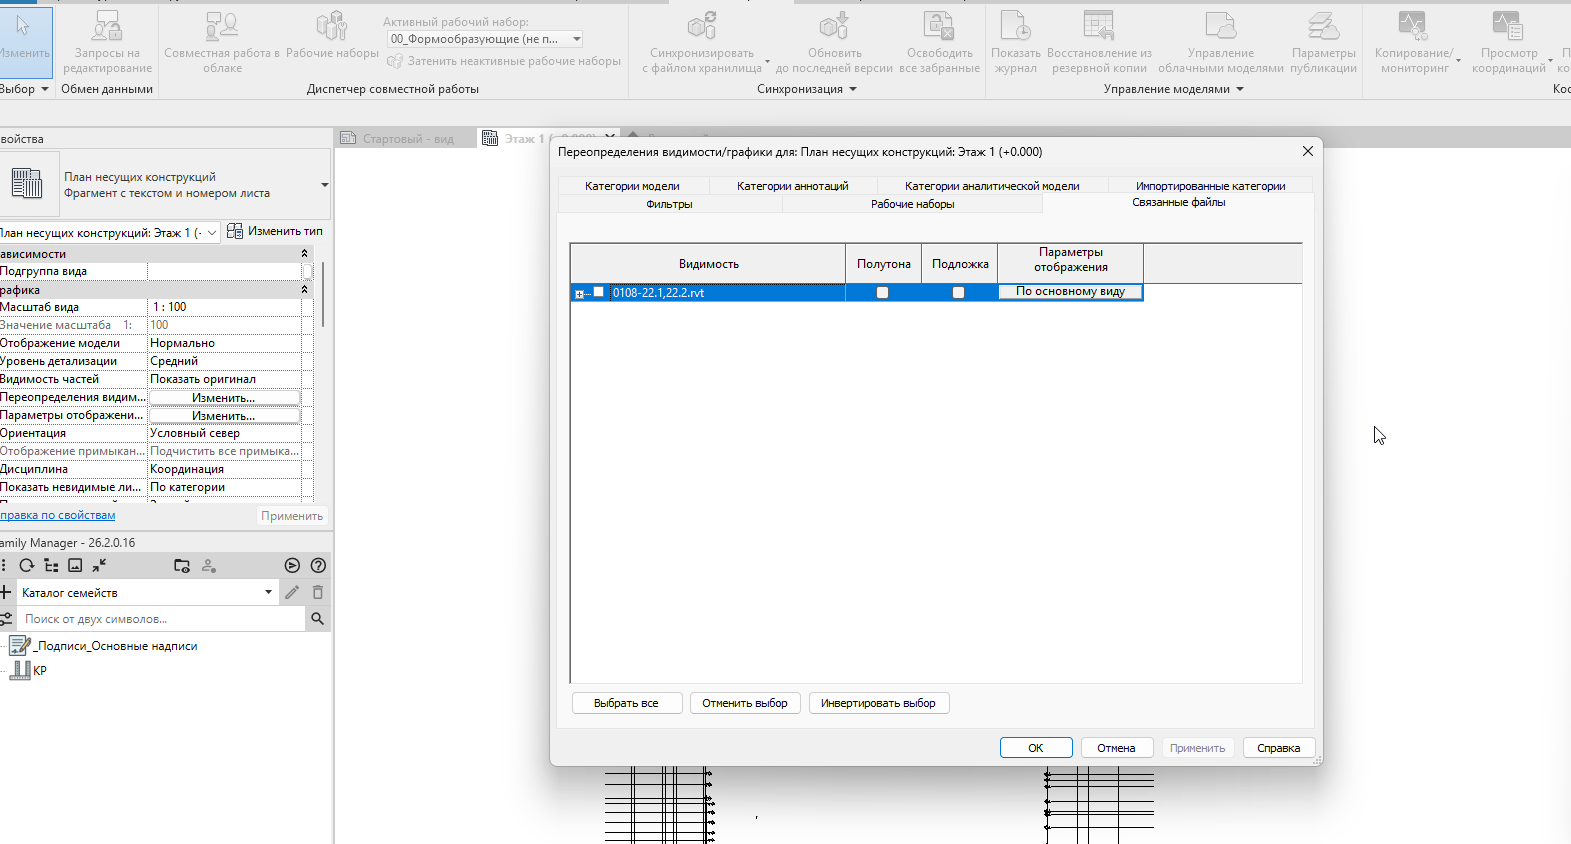Collapse the Зависимости properties group
Viewport: 1571px width, 844px height.
304,254
